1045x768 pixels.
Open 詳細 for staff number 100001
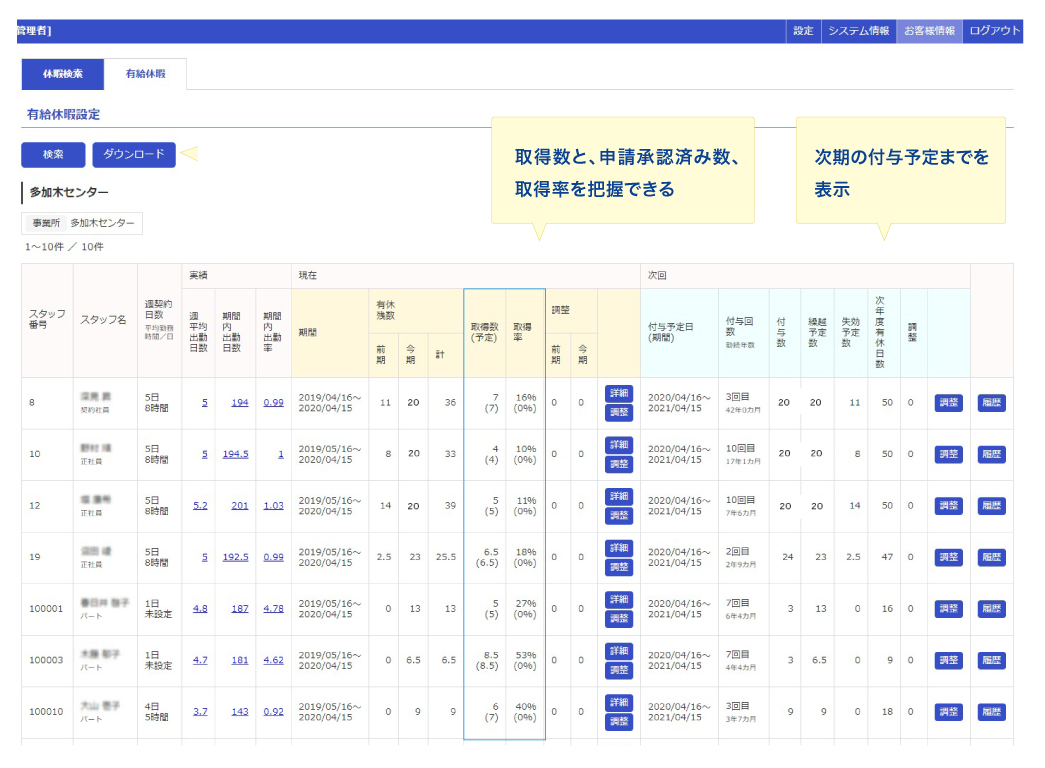[619, 599]
